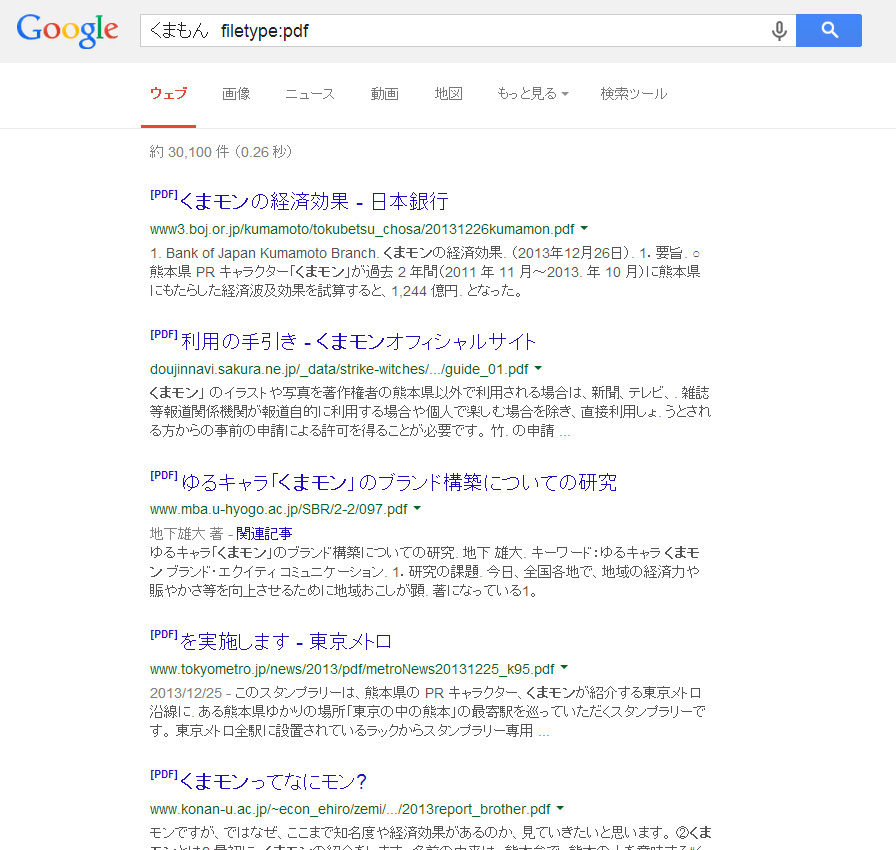Click the Google logo
Screen dimensions: 896x850
point(67,31)
